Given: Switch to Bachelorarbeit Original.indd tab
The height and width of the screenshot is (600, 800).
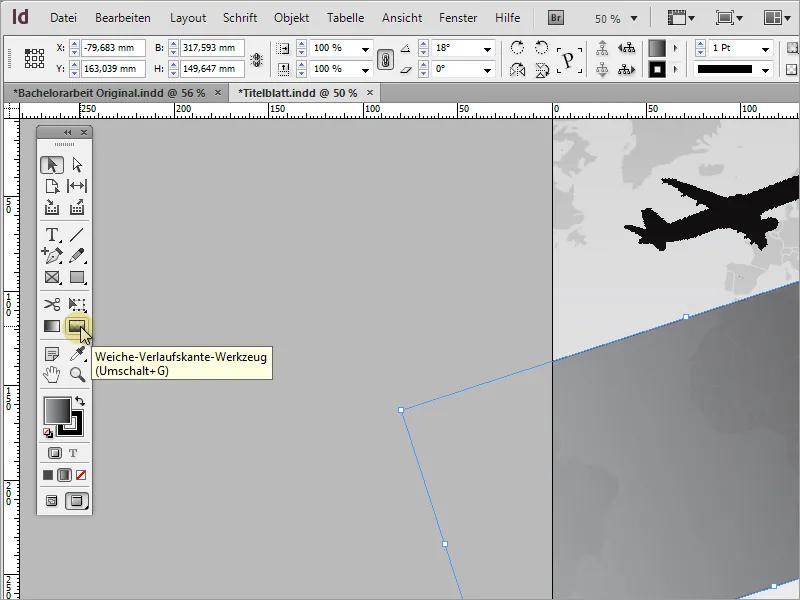Looking at the screenshot, I should point(109,93).
